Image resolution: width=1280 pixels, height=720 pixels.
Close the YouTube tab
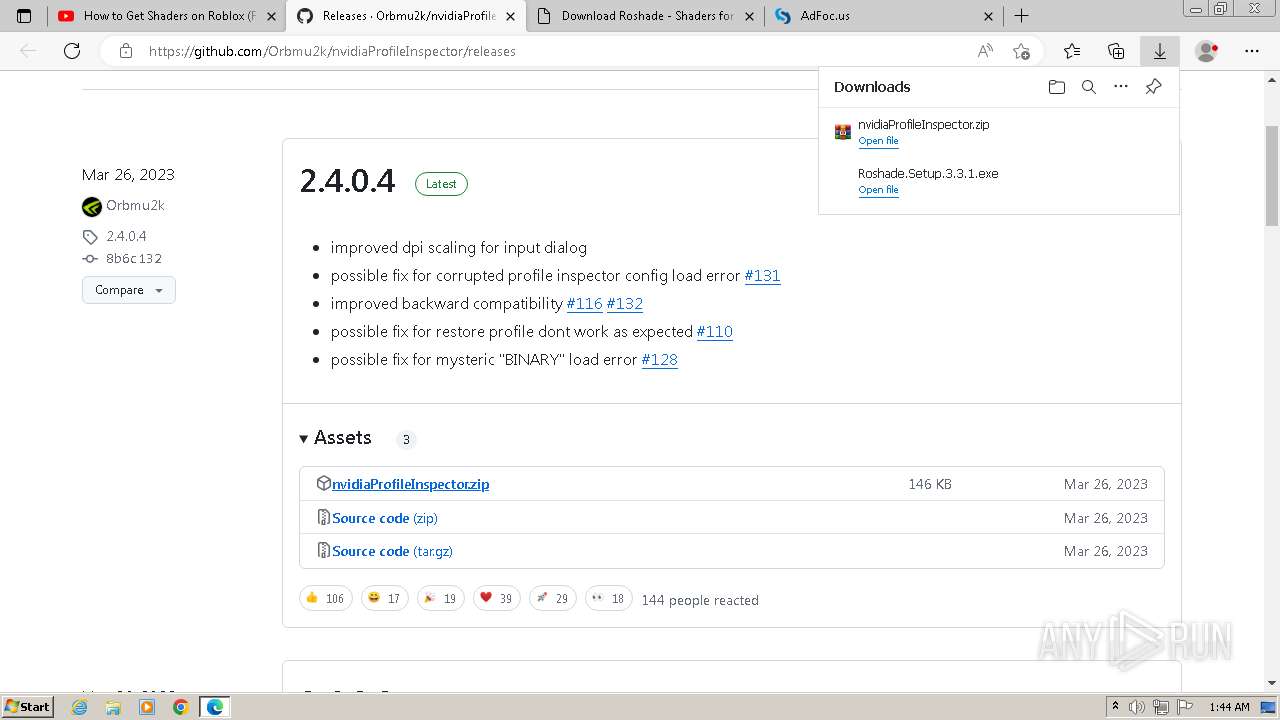click(x=270, y=16)
